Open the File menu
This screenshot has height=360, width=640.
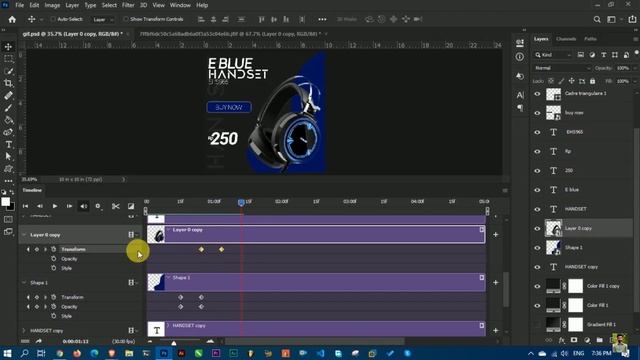pos(19,5)
